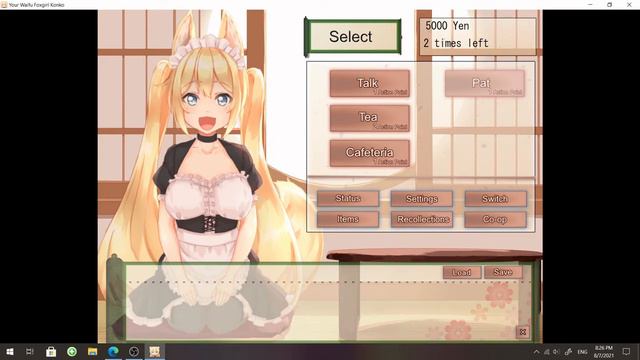Open the game Settings
Image resolution: width=640 pixels, height=360 pixels.
pyautogui.click(x=422, y=198)
